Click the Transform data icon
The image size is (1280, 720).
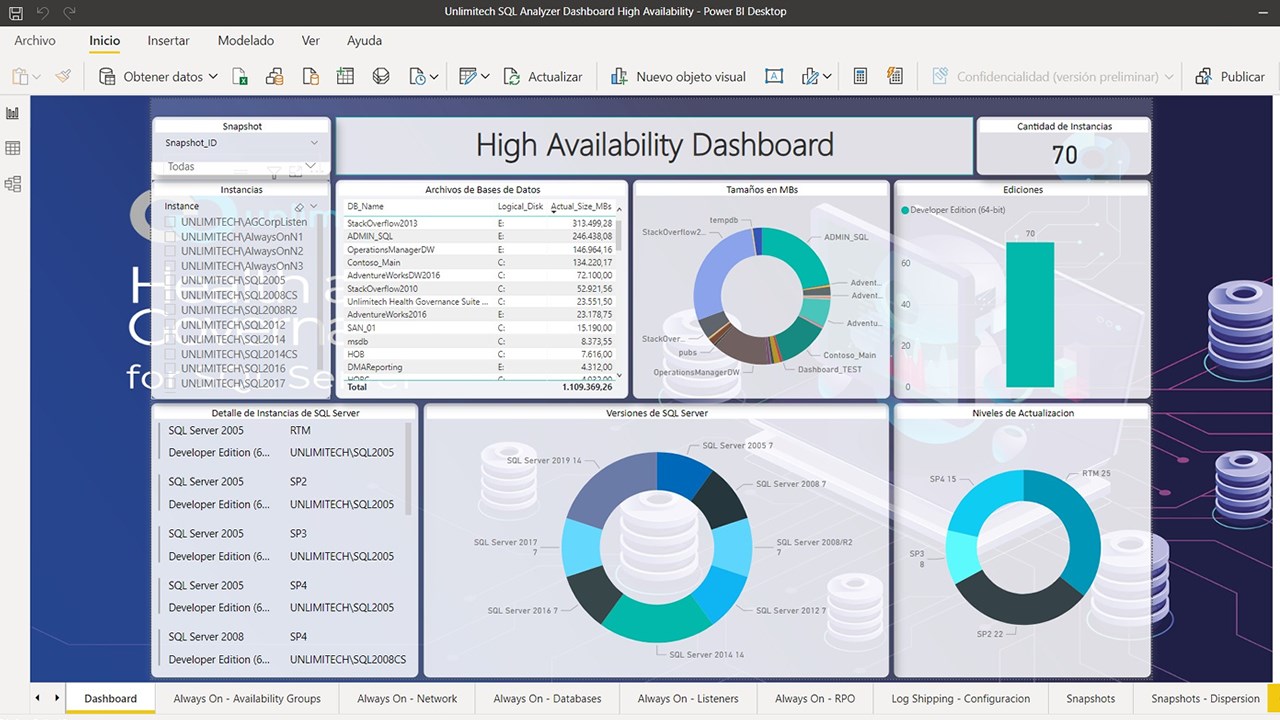pos(467,76)
